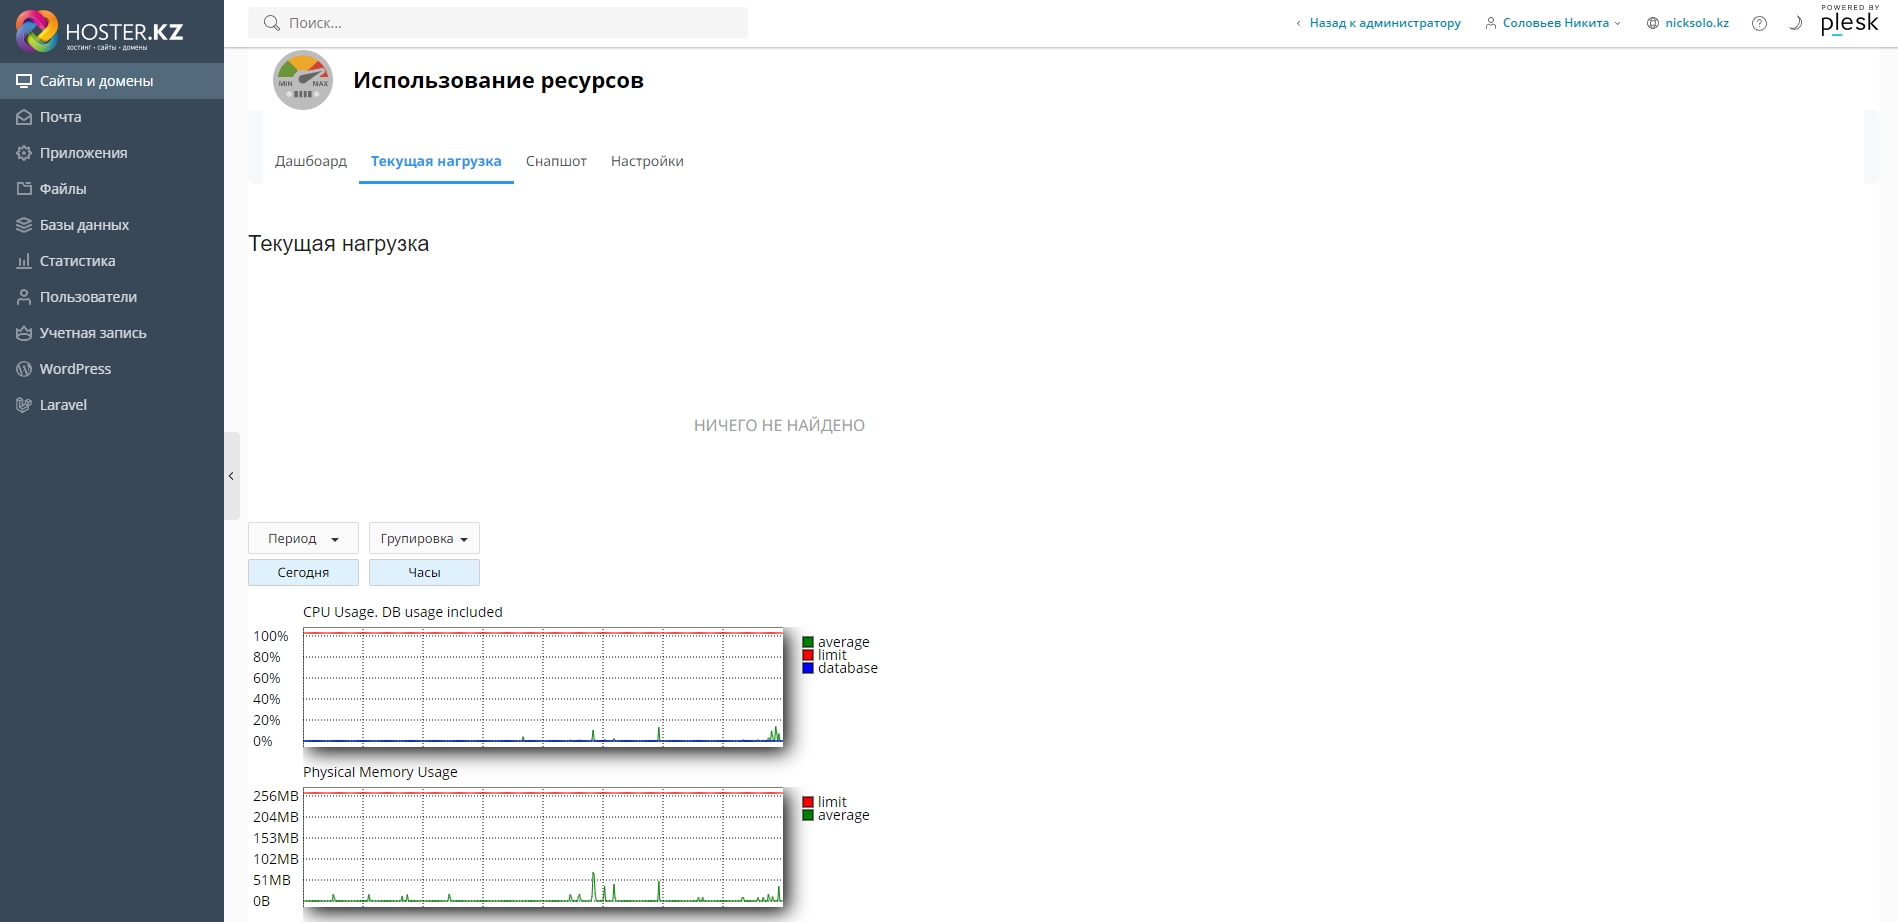Click the Physical Memory Usage chart
The image size is (1898, 922).
(543, 846)
